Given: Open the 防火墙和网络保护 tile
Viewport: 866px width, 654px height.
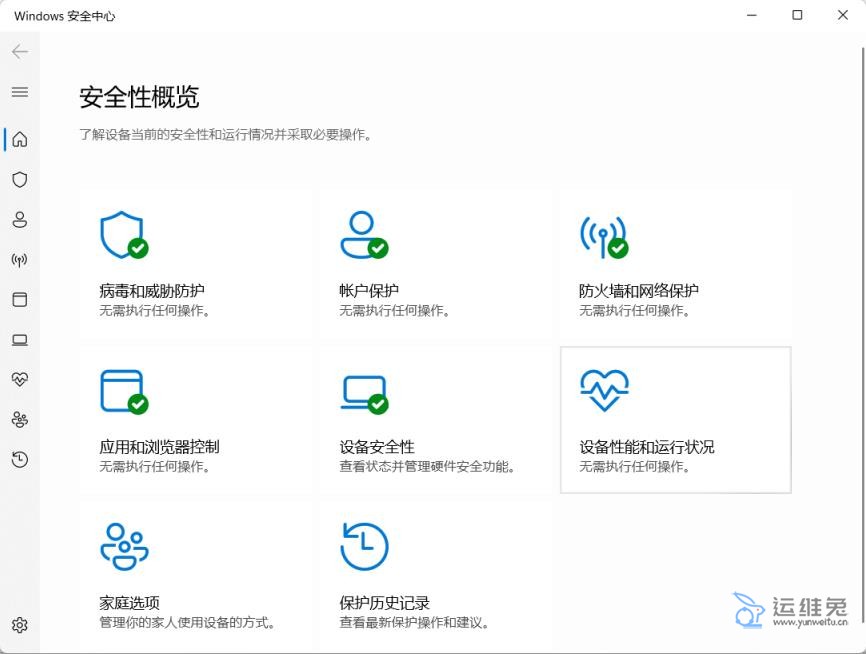Looking at the screenshot, I should coord(675,264).
